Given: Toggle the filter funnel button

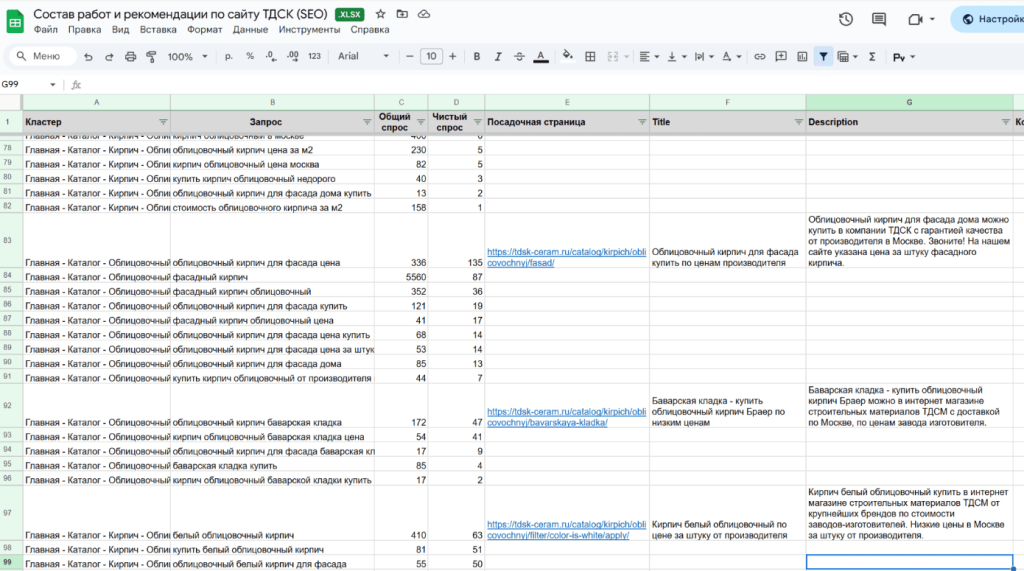Looking at the screenshot, I should [x=824, y=57].
